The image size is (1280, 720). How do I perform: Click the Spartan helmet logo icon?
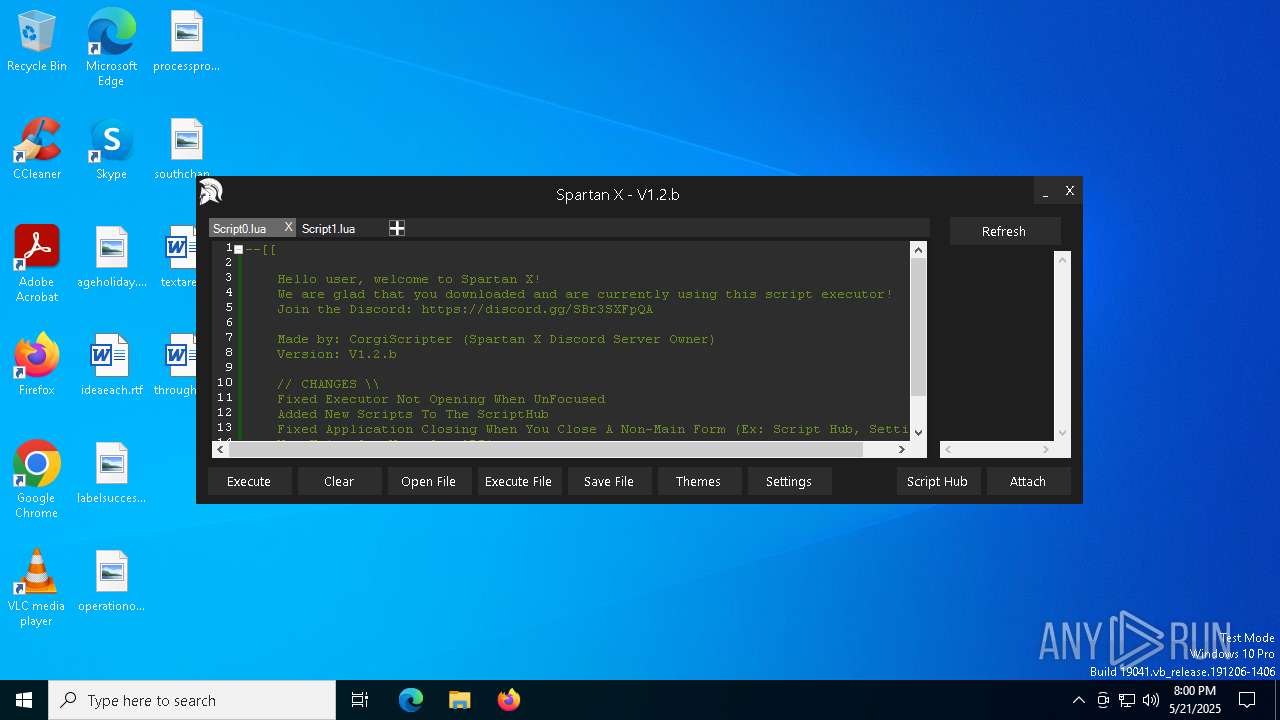point(210,192)
